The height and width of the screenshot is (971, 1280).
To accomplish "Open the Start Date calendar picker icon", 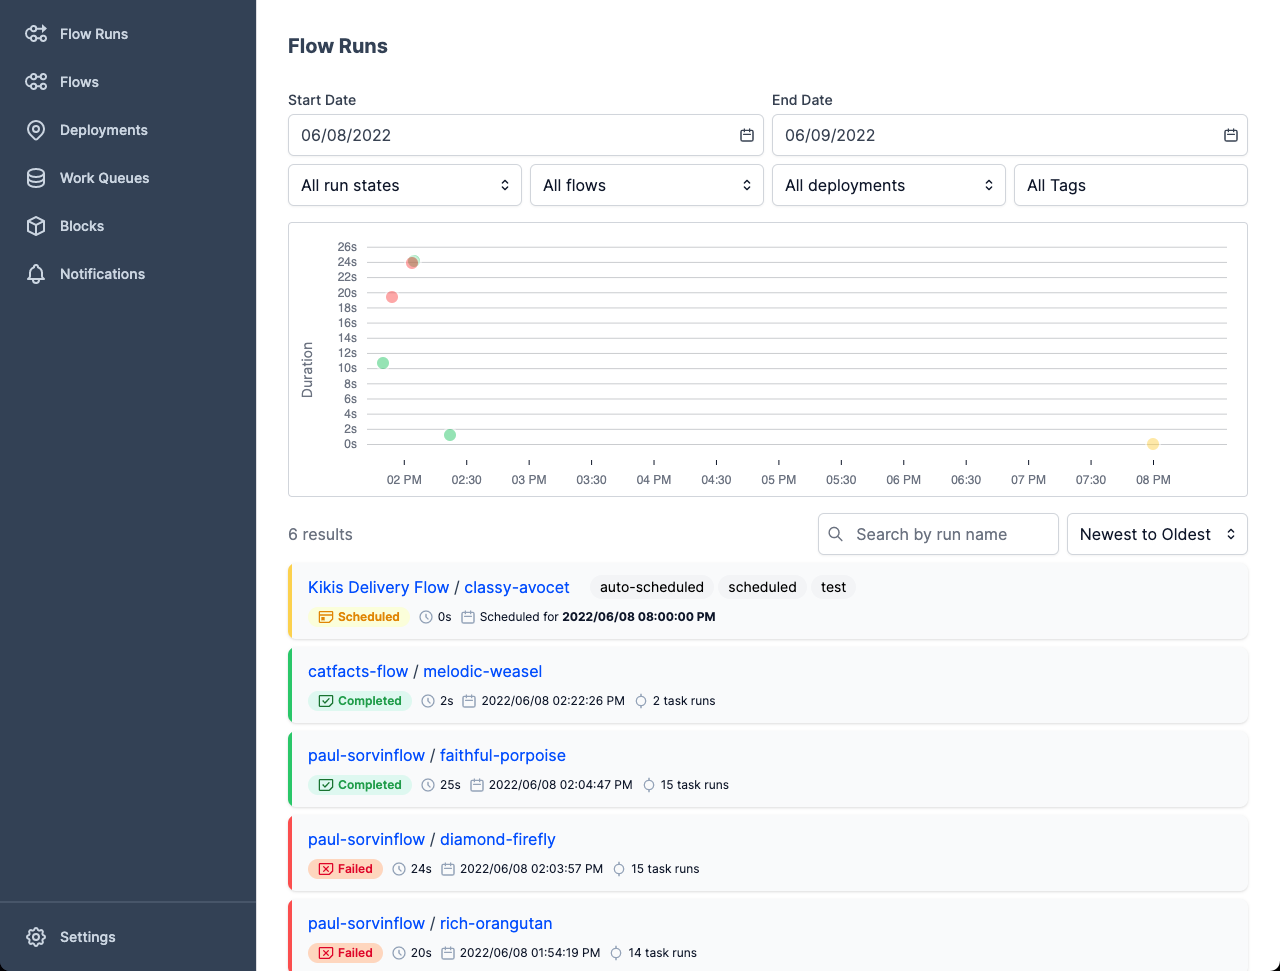I will pyautogui.click(x=746, y=135).
